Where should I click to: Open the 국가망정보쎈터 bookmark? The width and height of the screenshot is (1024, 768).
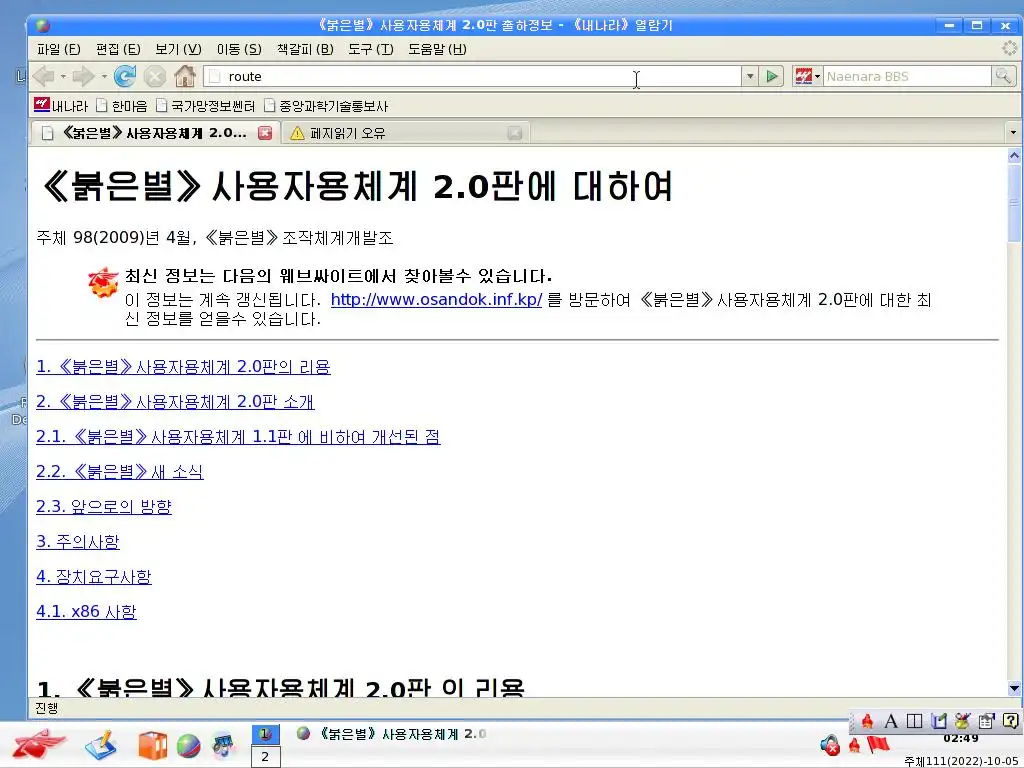(204, 105)
